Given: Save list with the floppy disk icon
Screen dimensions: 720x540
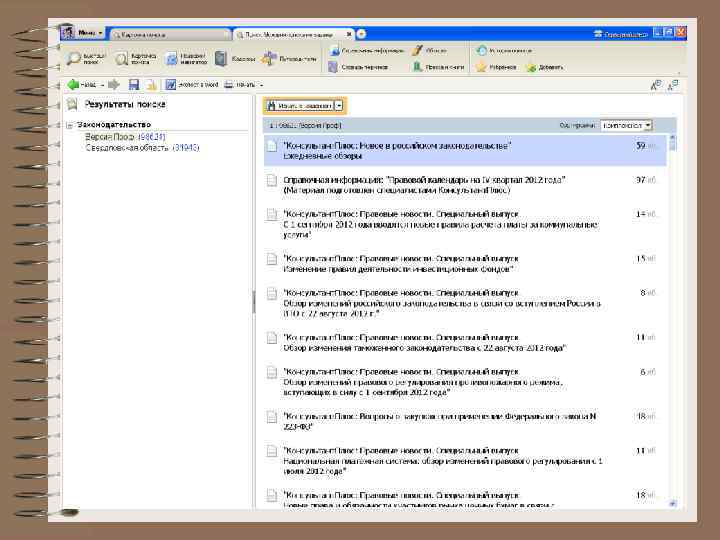Looking at the screenshot, I should tap(134, 84).
